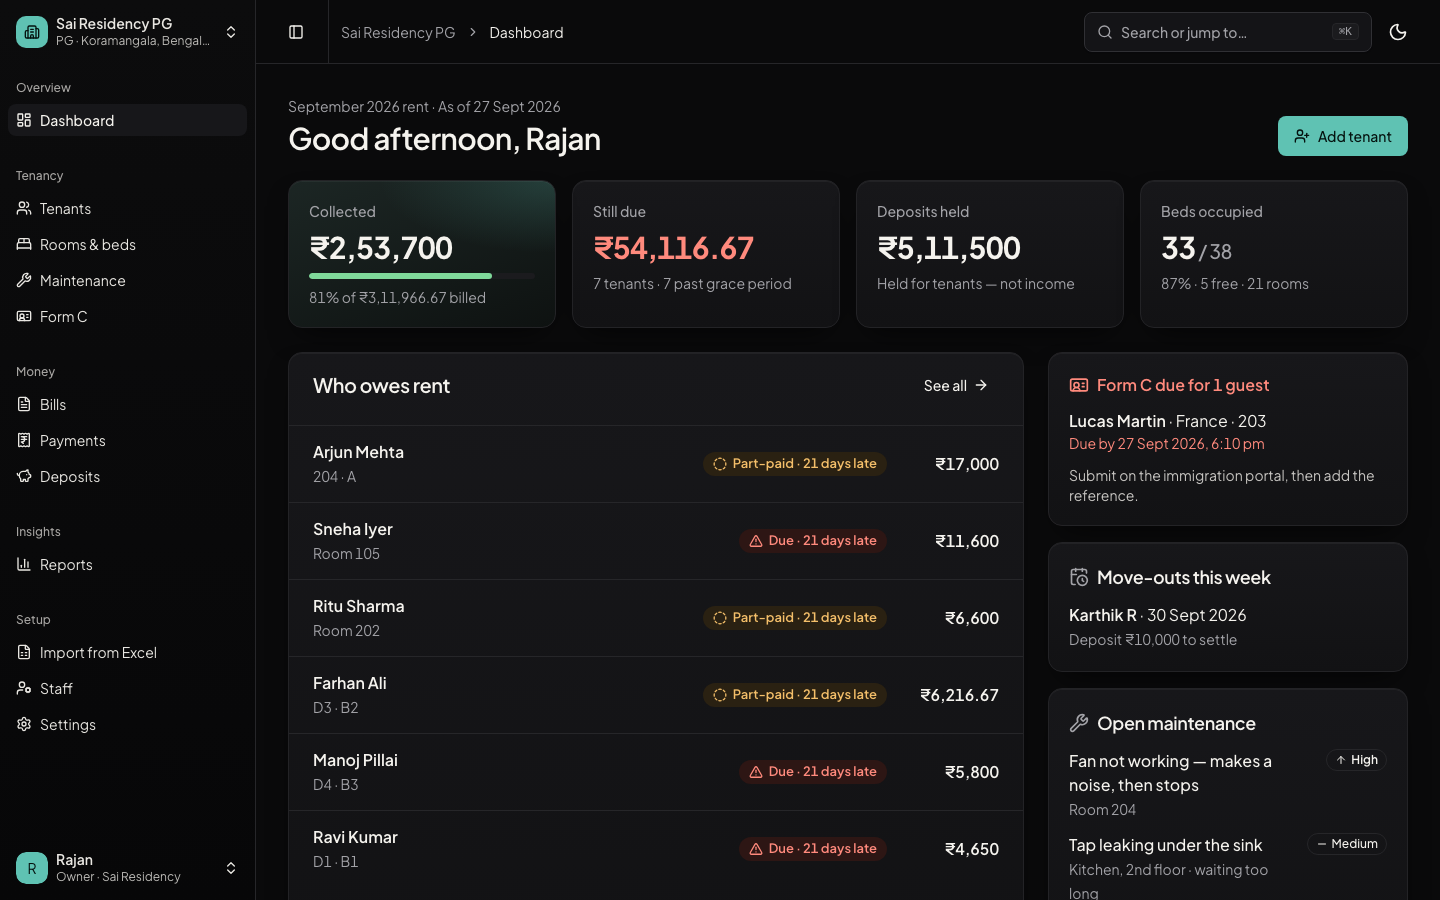Click the Form C sidebar icon

pyautogui.click(x=24, y=316)
